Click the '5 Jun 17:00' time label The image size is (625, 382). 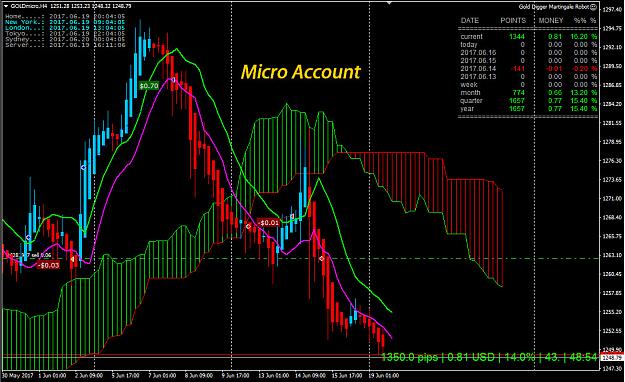coord(125,375)
